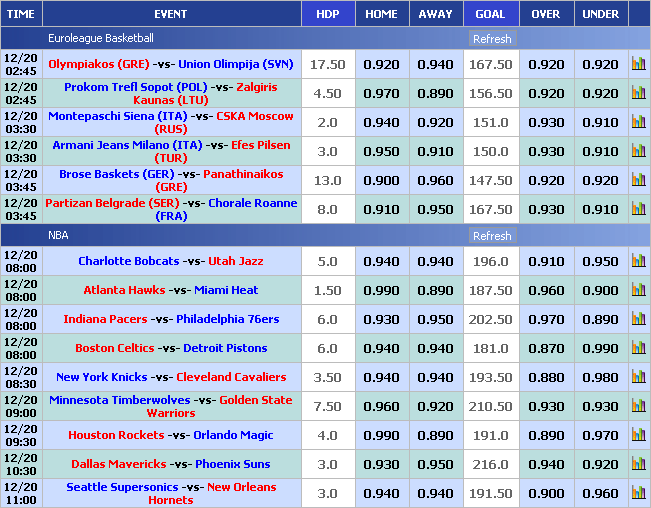Viewport: 651px width, 508px height.
Task: Click the HDP column header
Action: 327,14
